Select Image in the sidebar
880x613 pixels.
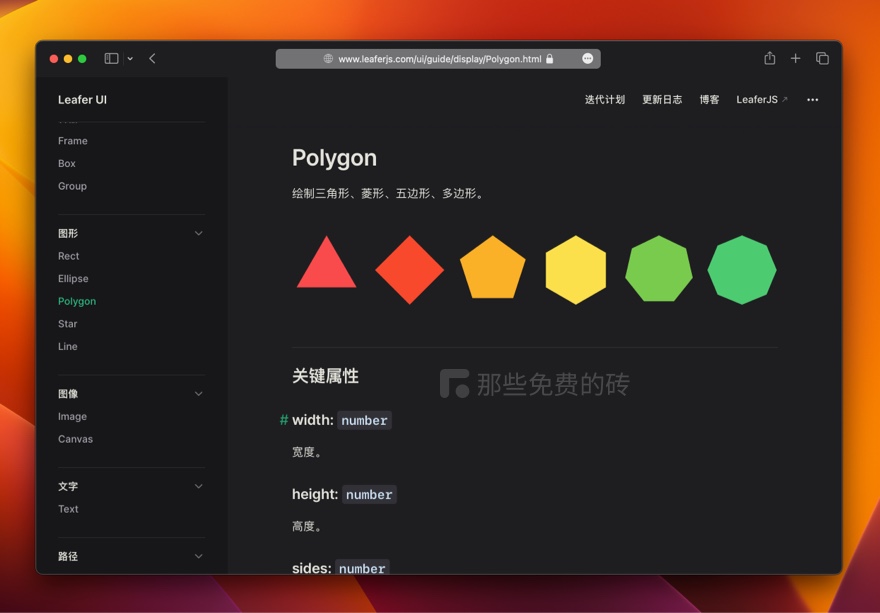click(x=72, y=417)
